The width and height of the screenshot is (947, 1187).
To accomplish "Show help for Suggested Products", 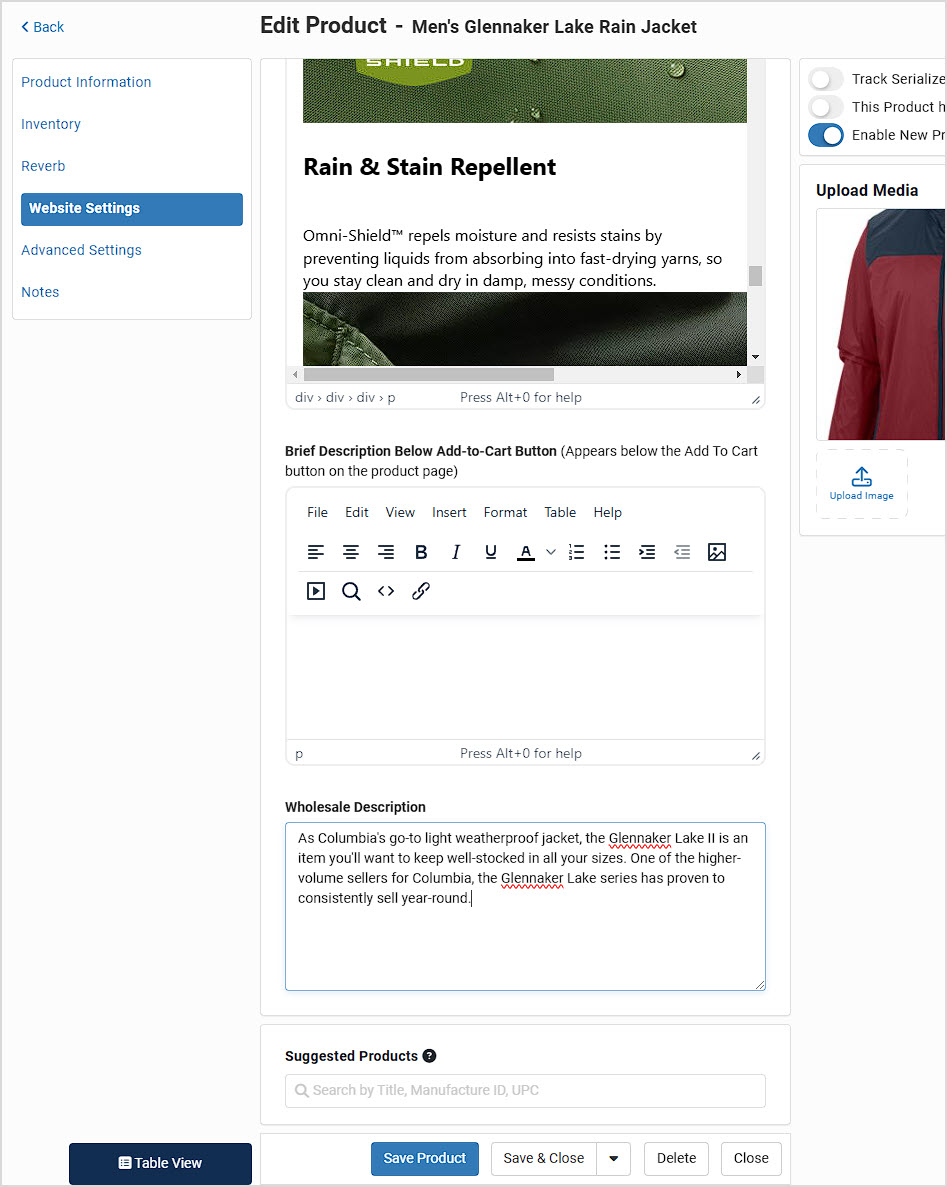I will (x=429, y=1056).
